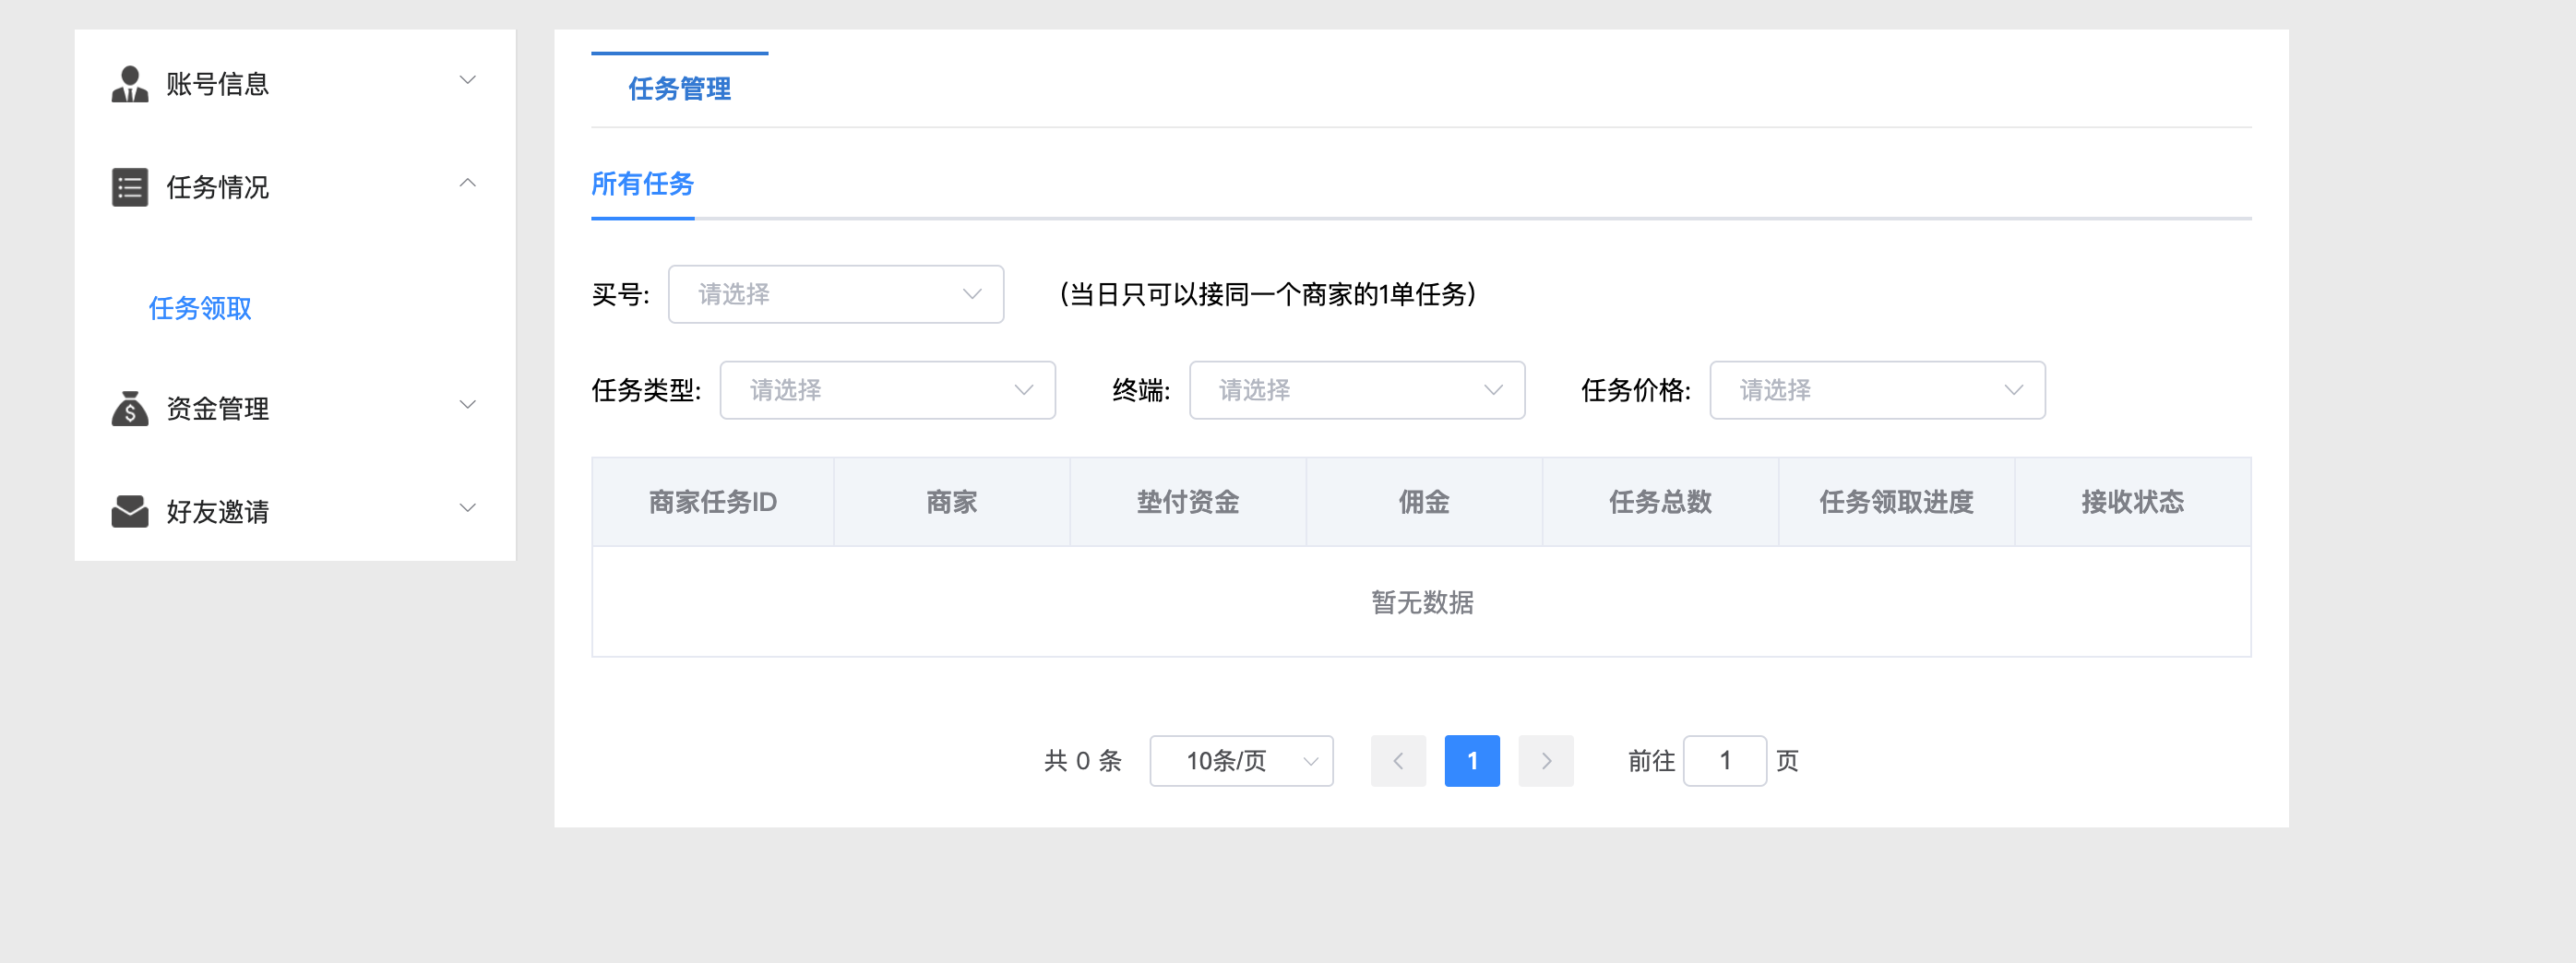Click the 垫付资金 column header
The height and width of the screenshot is (963, 2576).
pos(1188,502)
